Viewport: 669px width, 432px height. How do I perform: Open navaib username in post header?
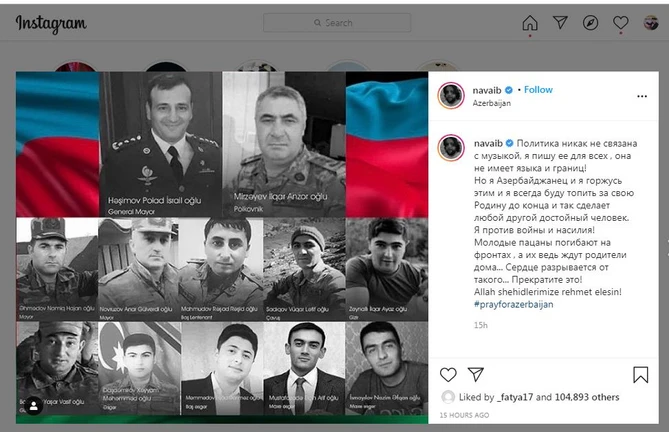pos(487,90)
